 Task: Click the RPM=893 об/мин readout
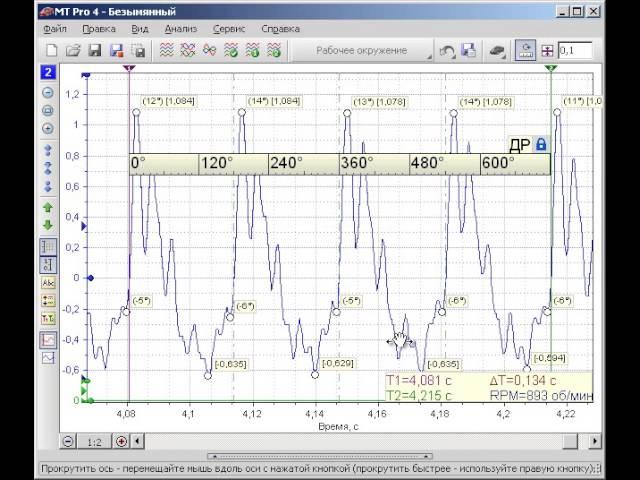point(541,395)
